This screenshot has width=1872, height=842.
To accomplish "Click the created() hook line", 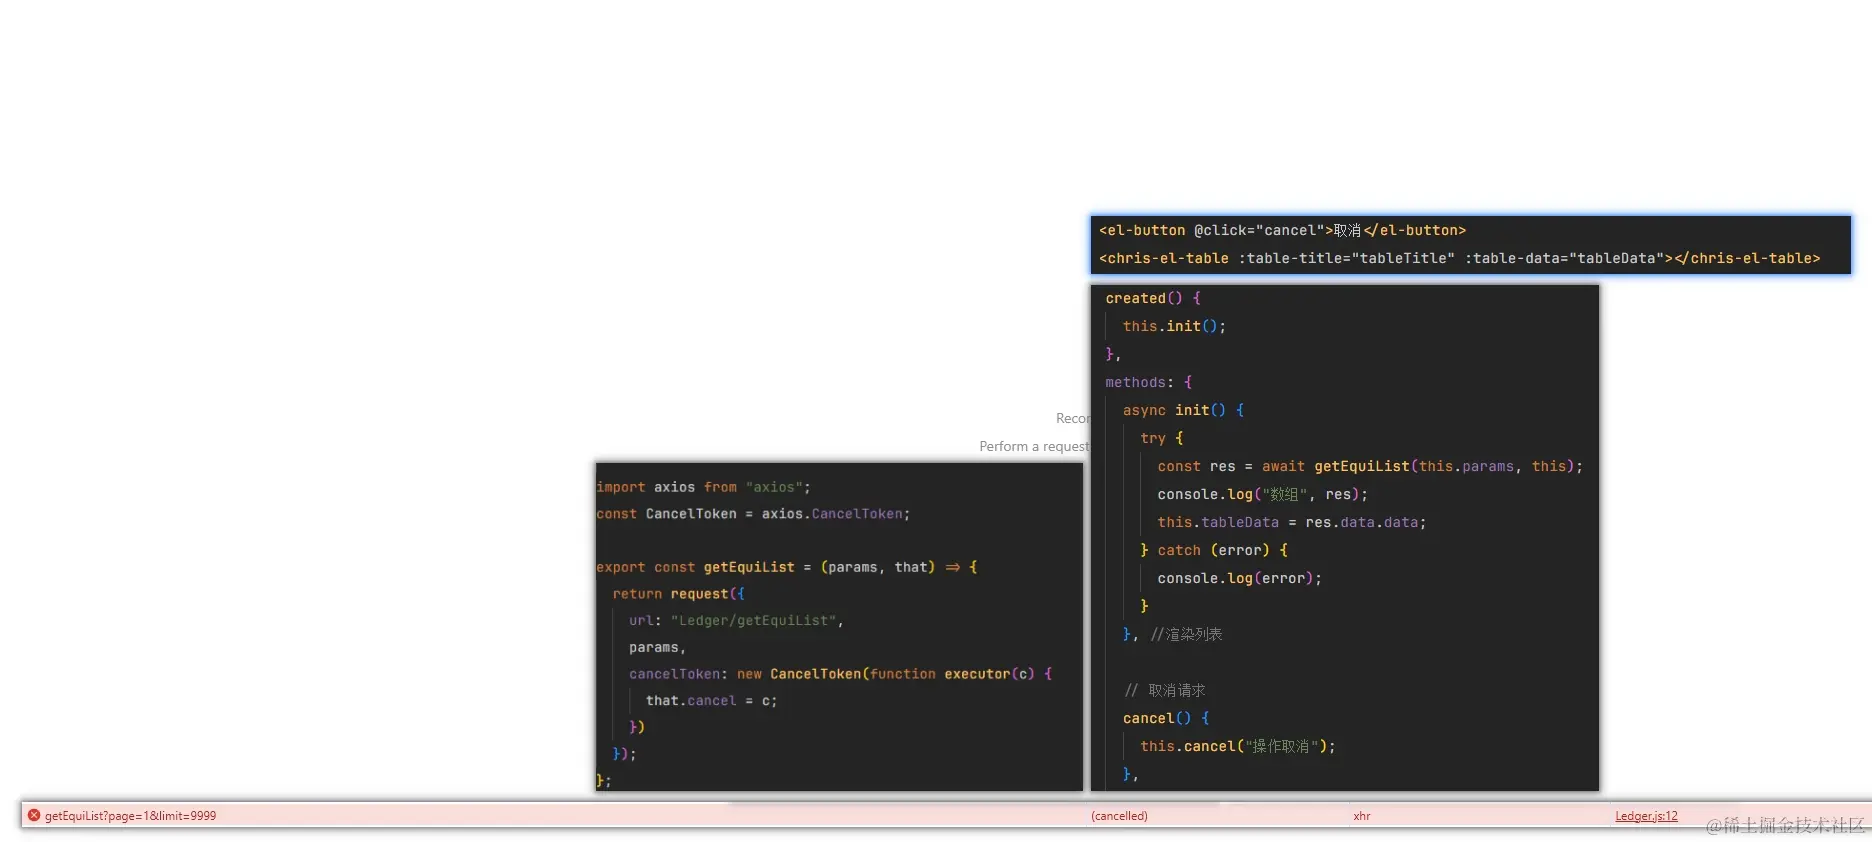I will (x=1153, y=298).
